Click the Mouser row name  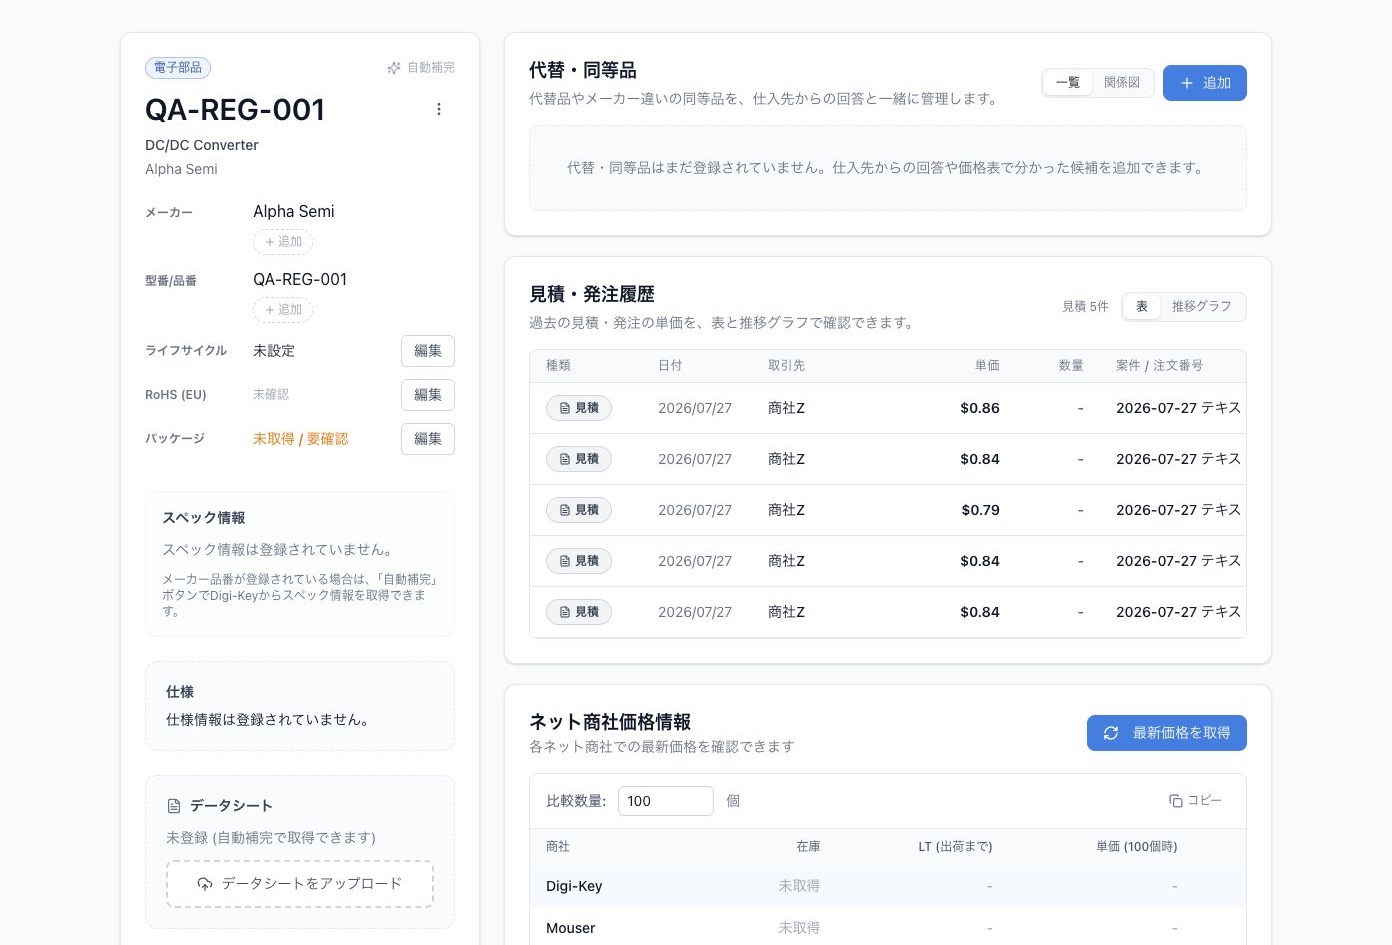(x=571, y=928)
